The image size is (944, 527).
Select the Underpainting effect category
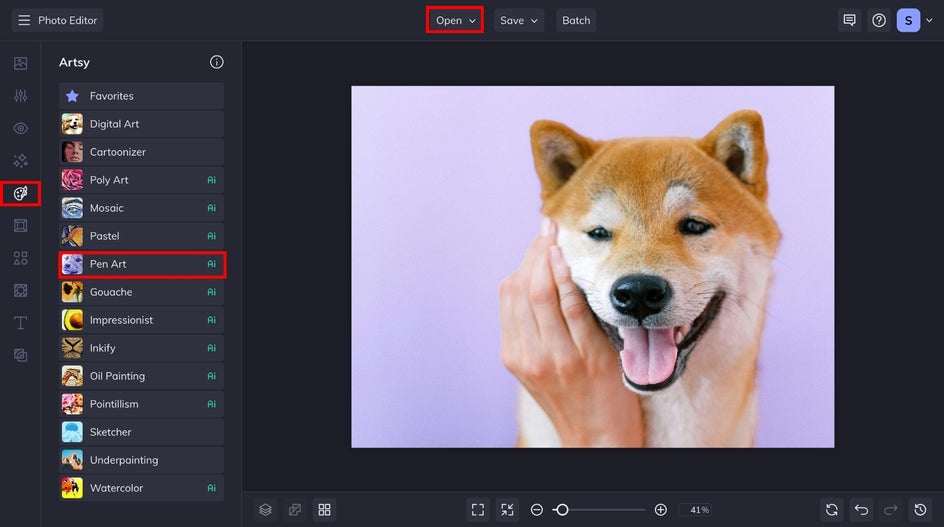point(141,460)
